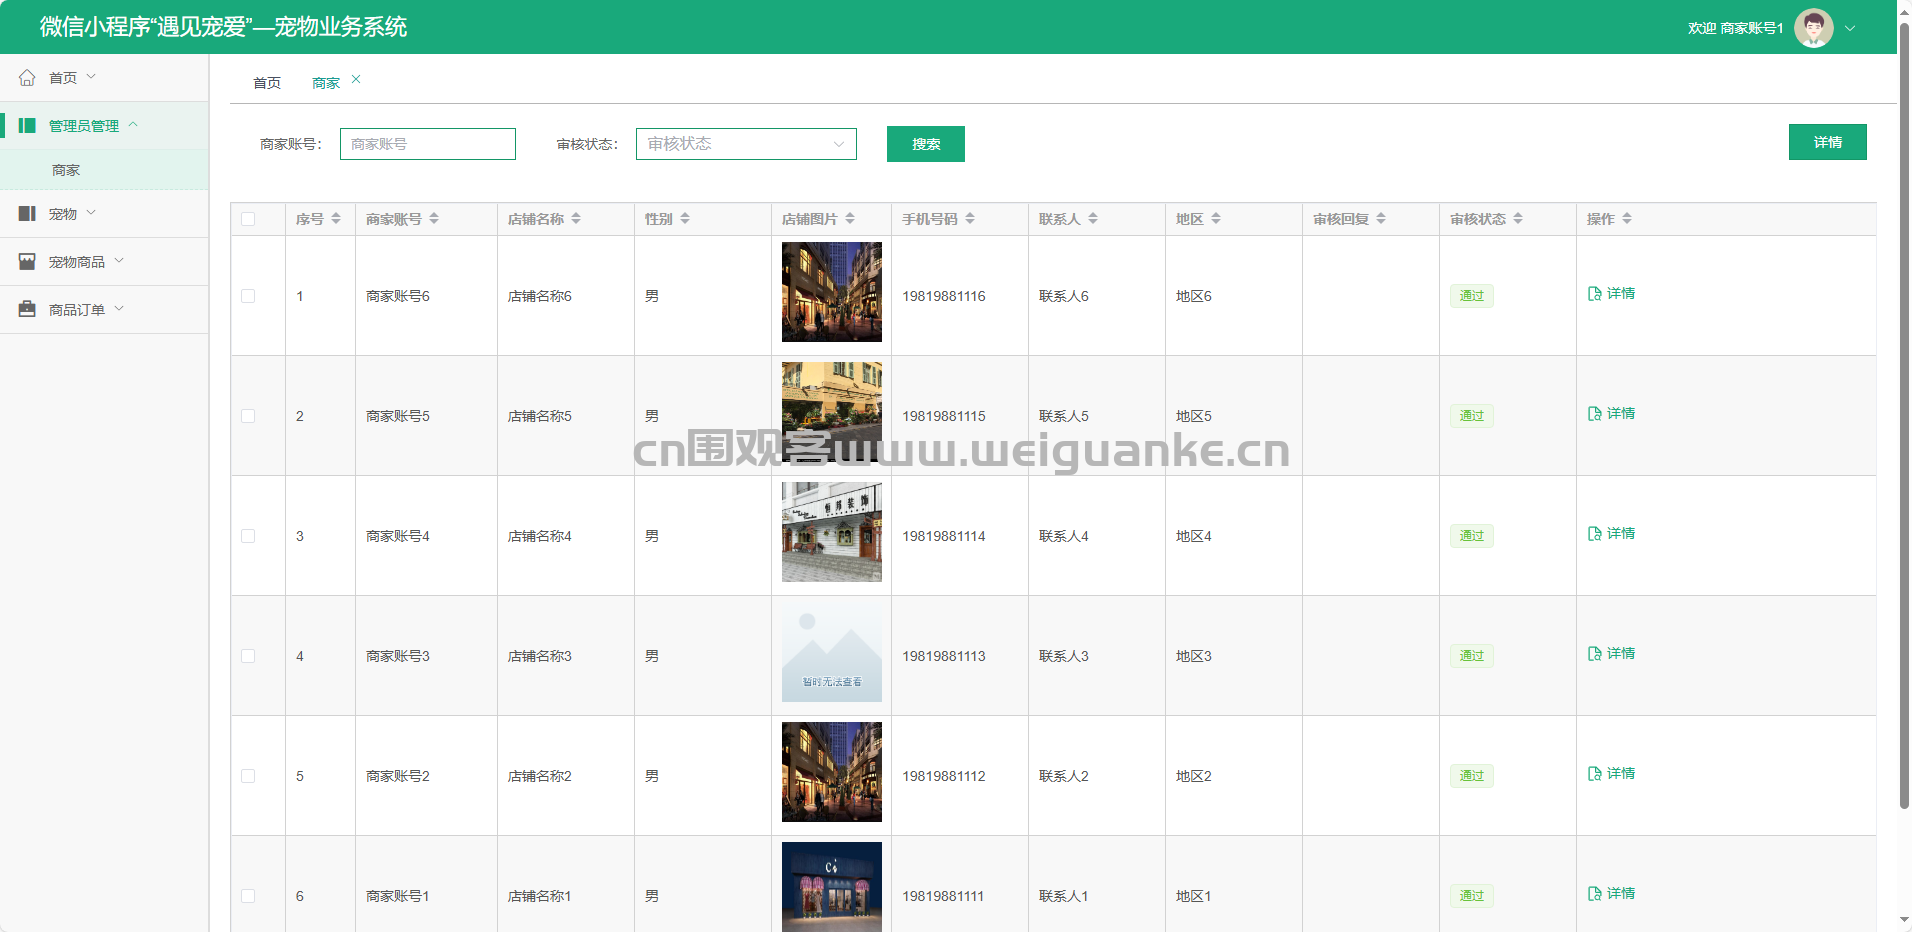The width and height of the screenshot is (1912, 932).
Task: Open 详情 link for 商家账号5 row
Action: 1612,414
